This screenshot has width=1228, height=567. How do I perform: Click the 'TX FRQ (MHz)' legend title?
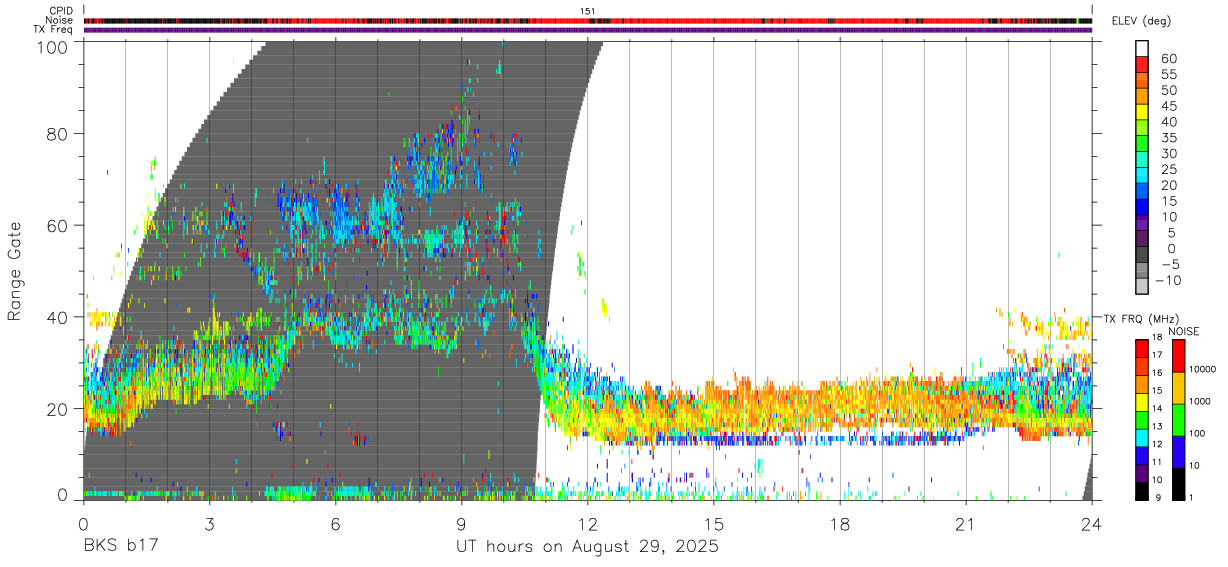point(1139,318)
